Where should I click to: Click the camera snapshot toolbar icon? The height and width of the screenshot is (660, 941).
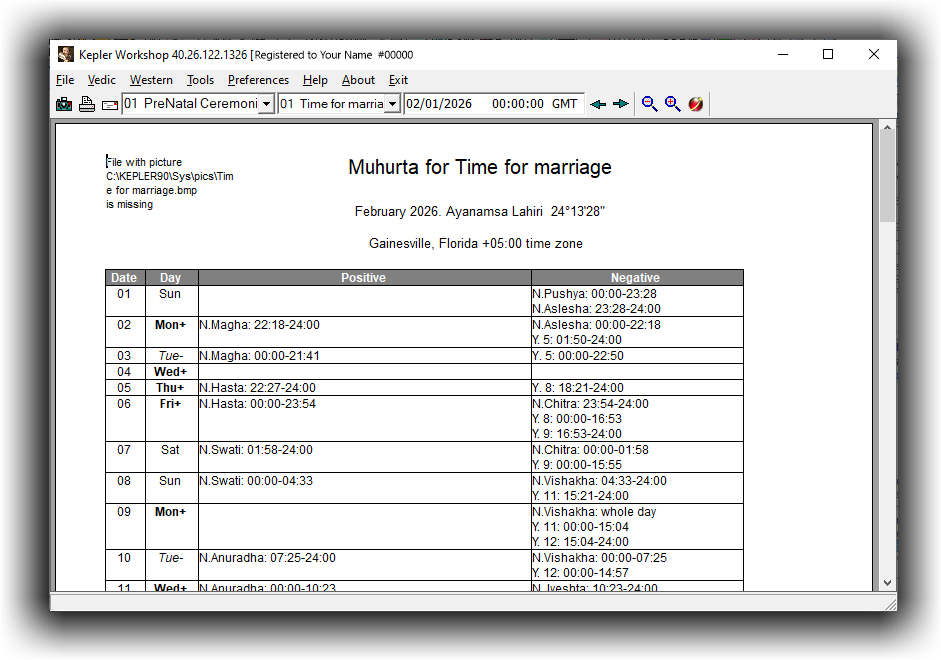(64, 104)
